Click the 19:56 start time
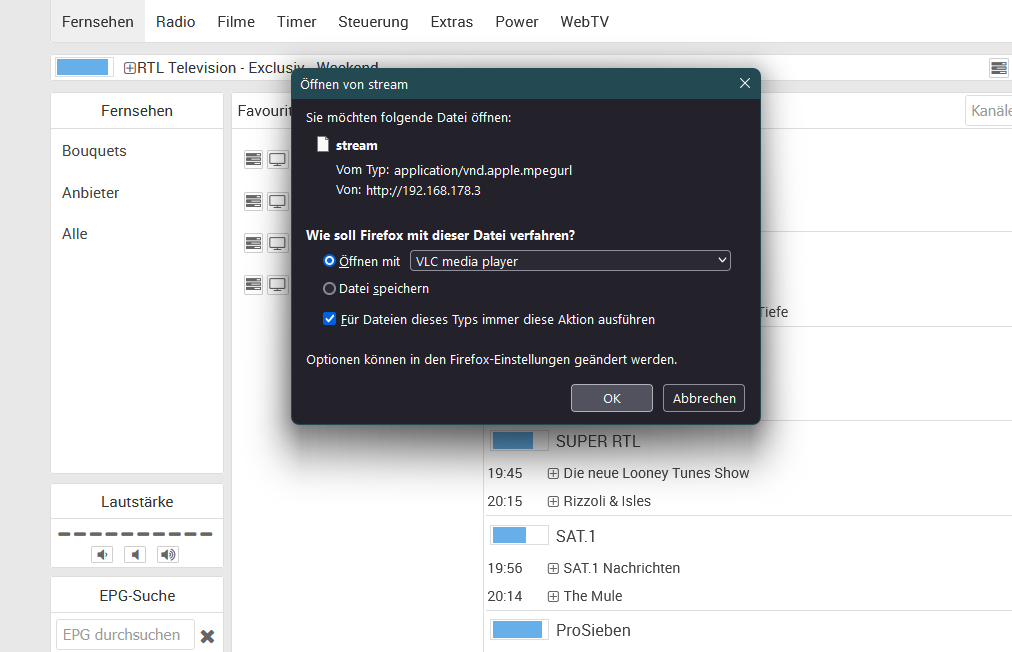Viewport: 1012px width, 652px height. pos(505,569)
